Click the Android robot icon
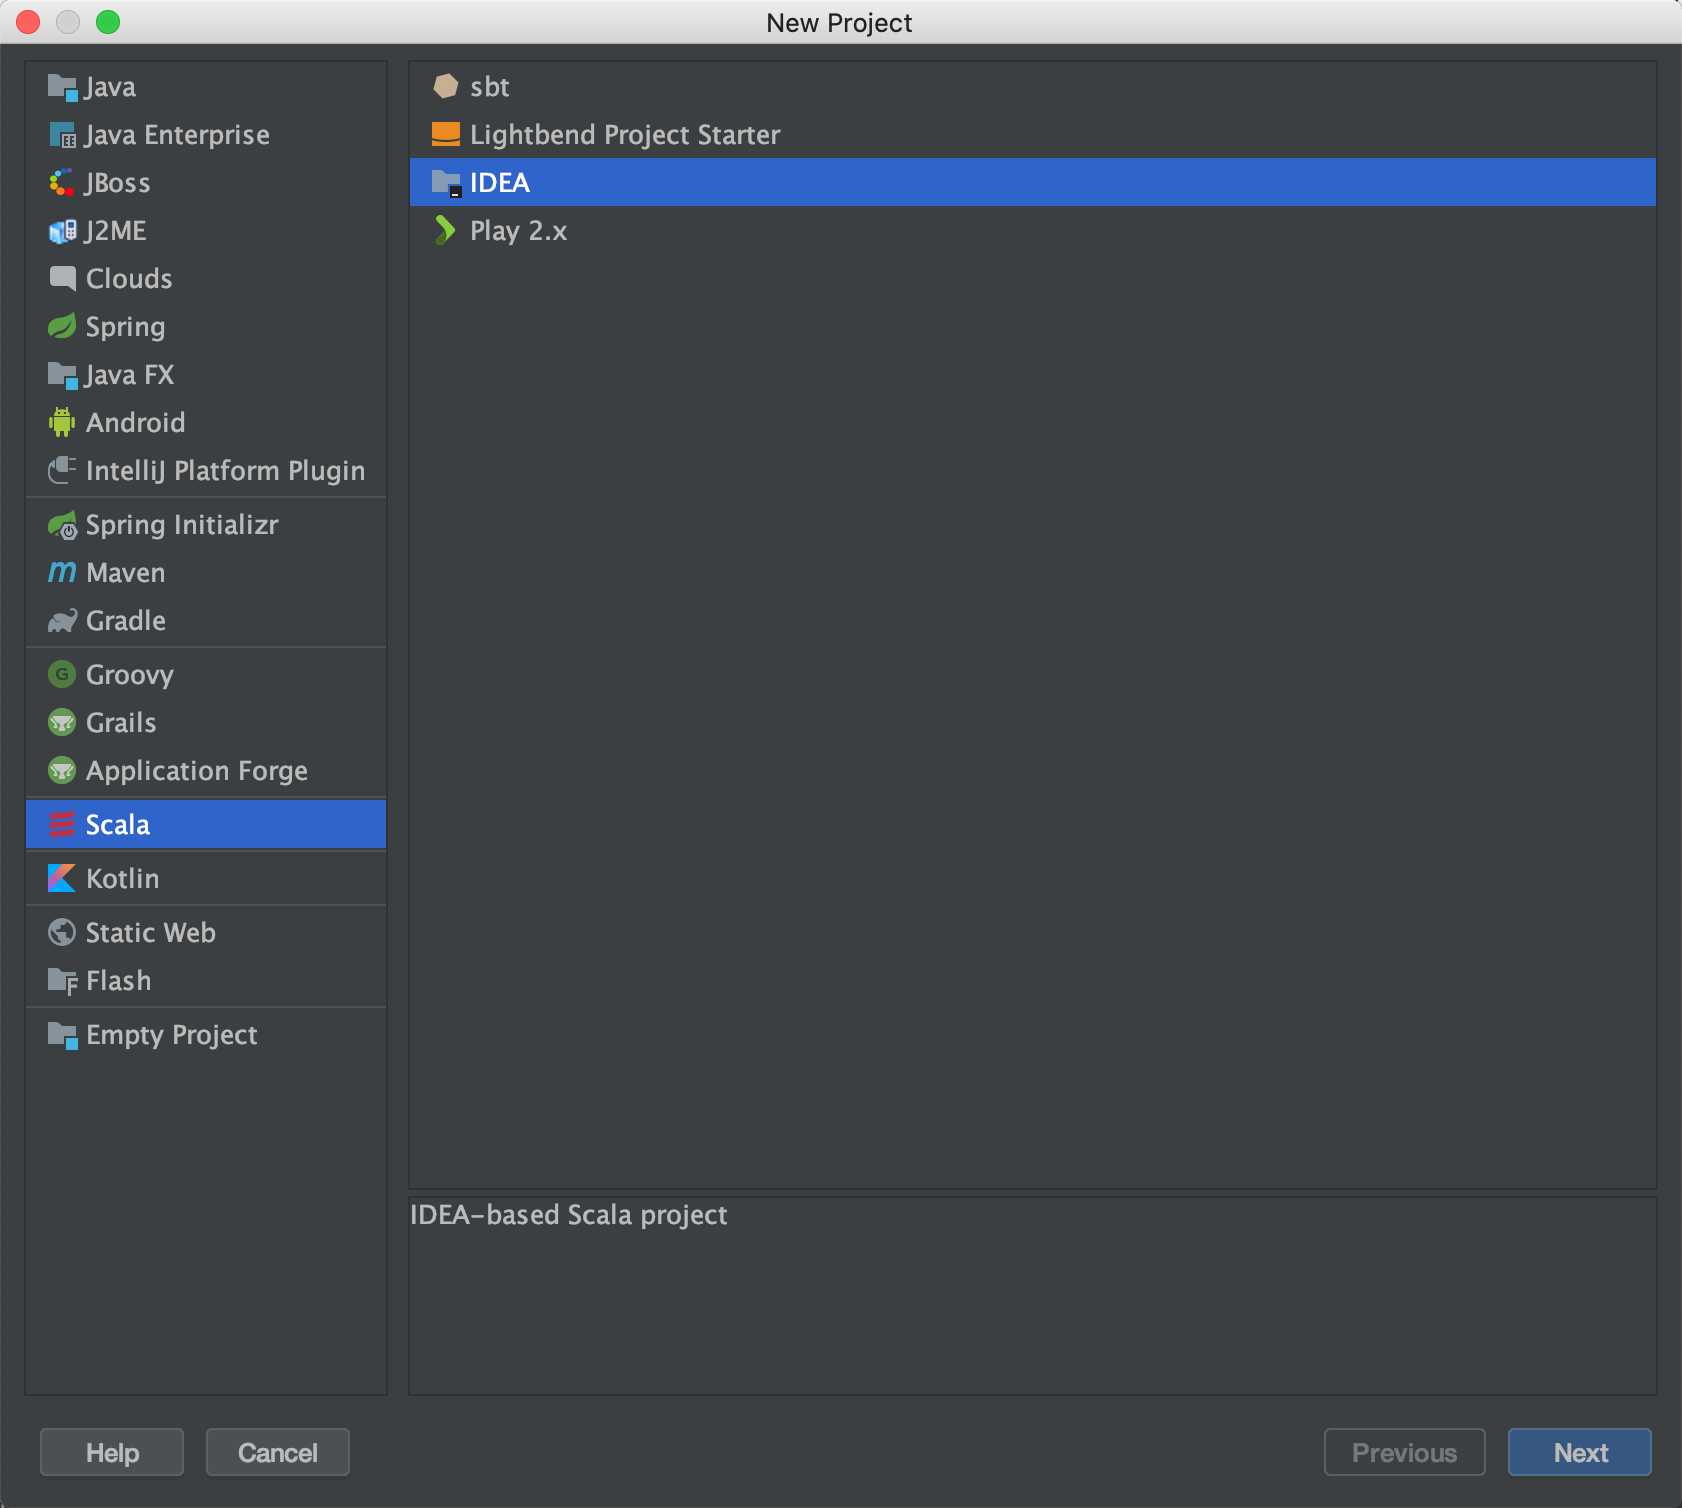 (62, 423)
